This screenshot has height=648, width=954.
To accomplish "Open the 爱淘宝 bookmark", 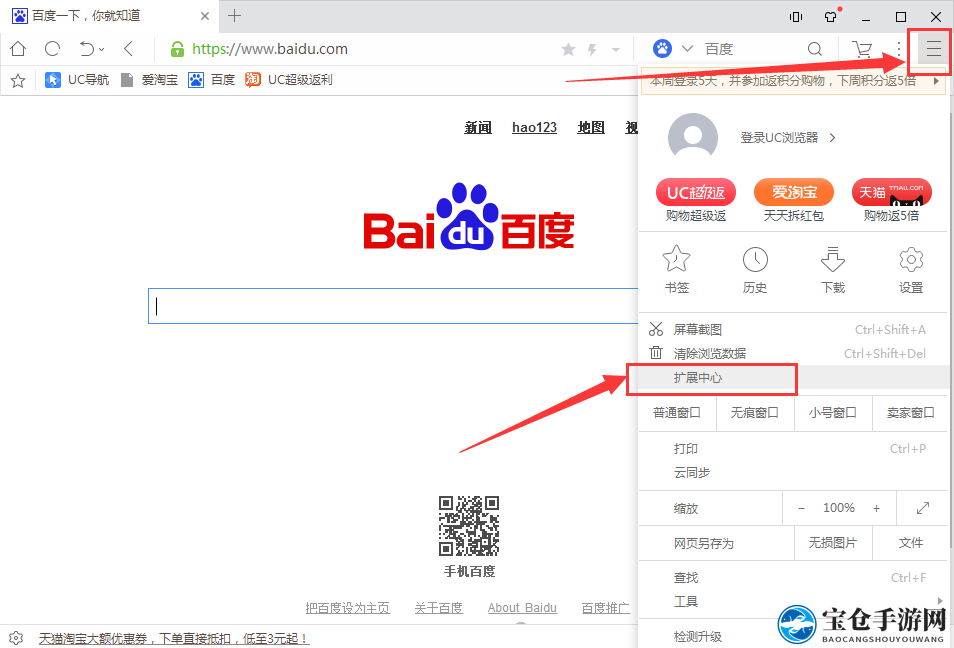I will (x=149, y=80).
